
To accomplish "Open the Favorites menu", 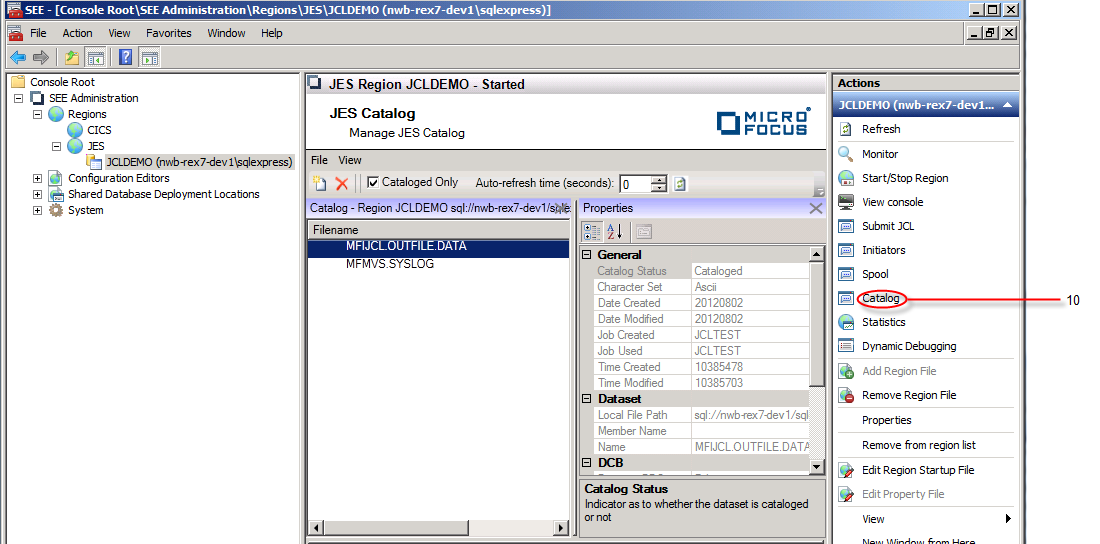I will point(168,33).
